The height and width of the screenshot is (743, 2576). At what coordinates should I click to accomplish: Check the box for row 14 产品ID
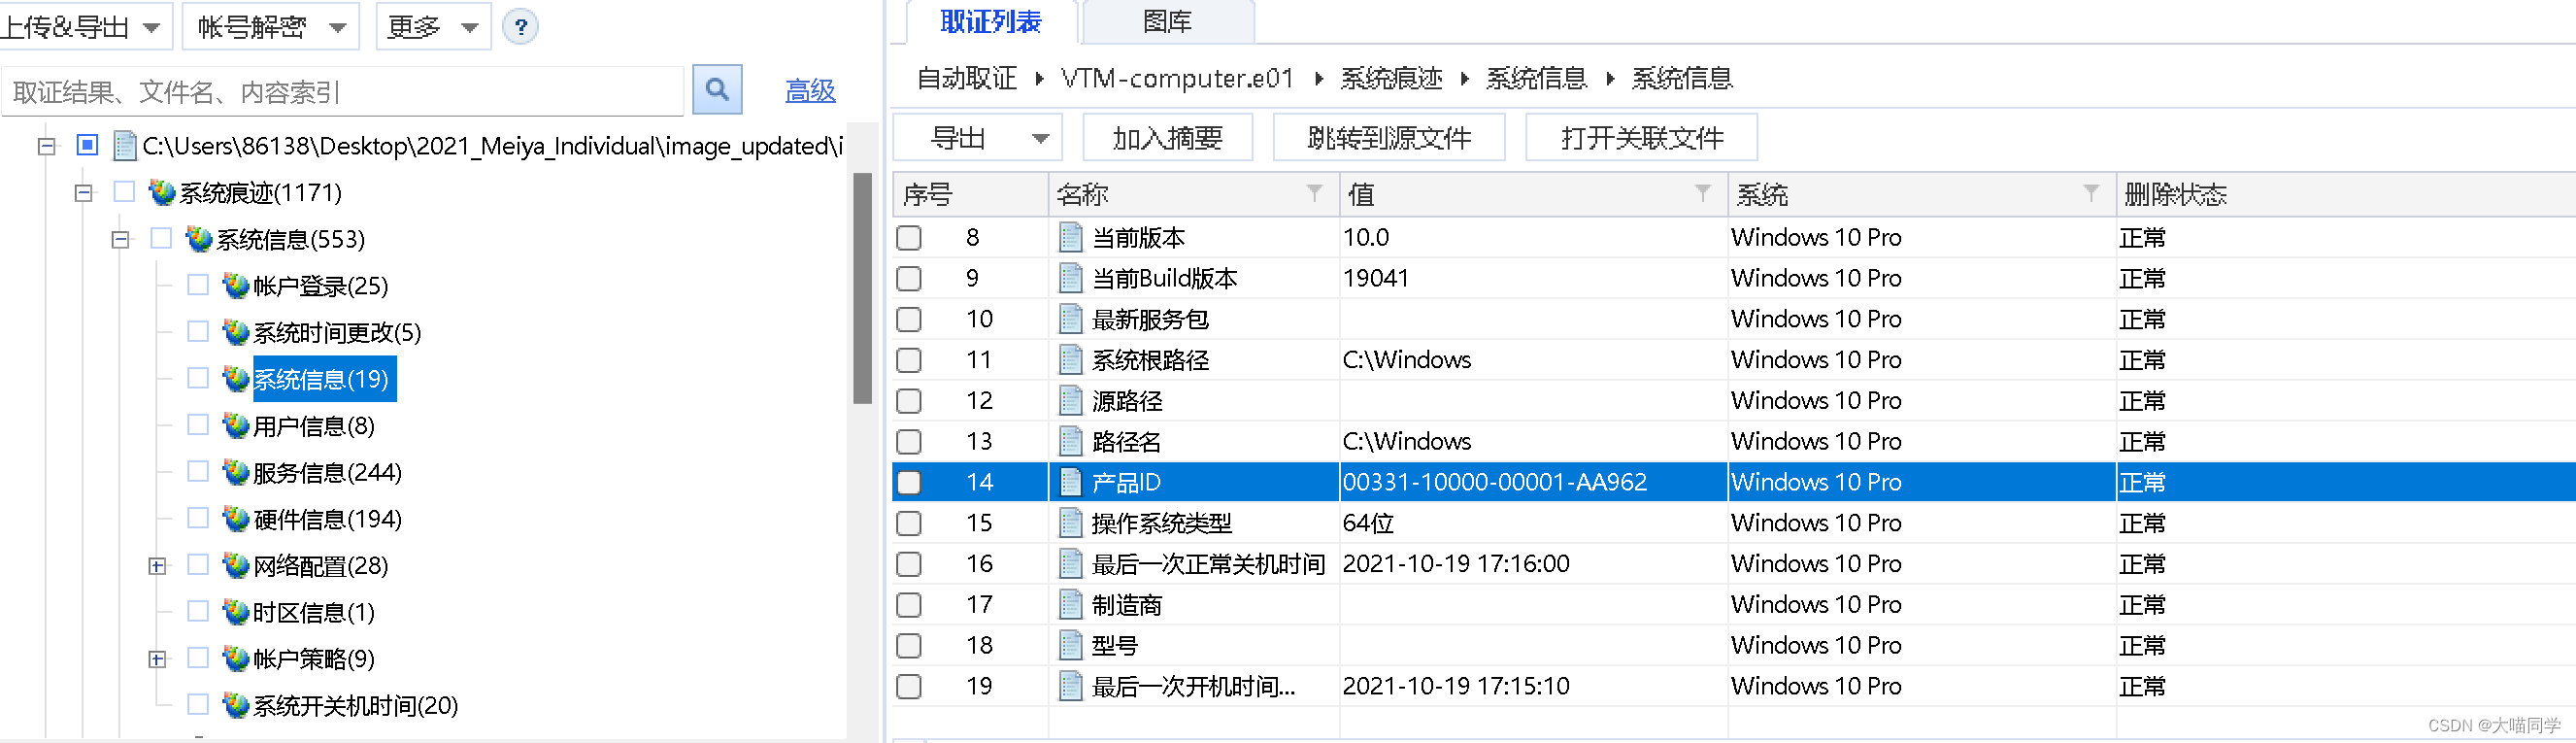point(909,482)
